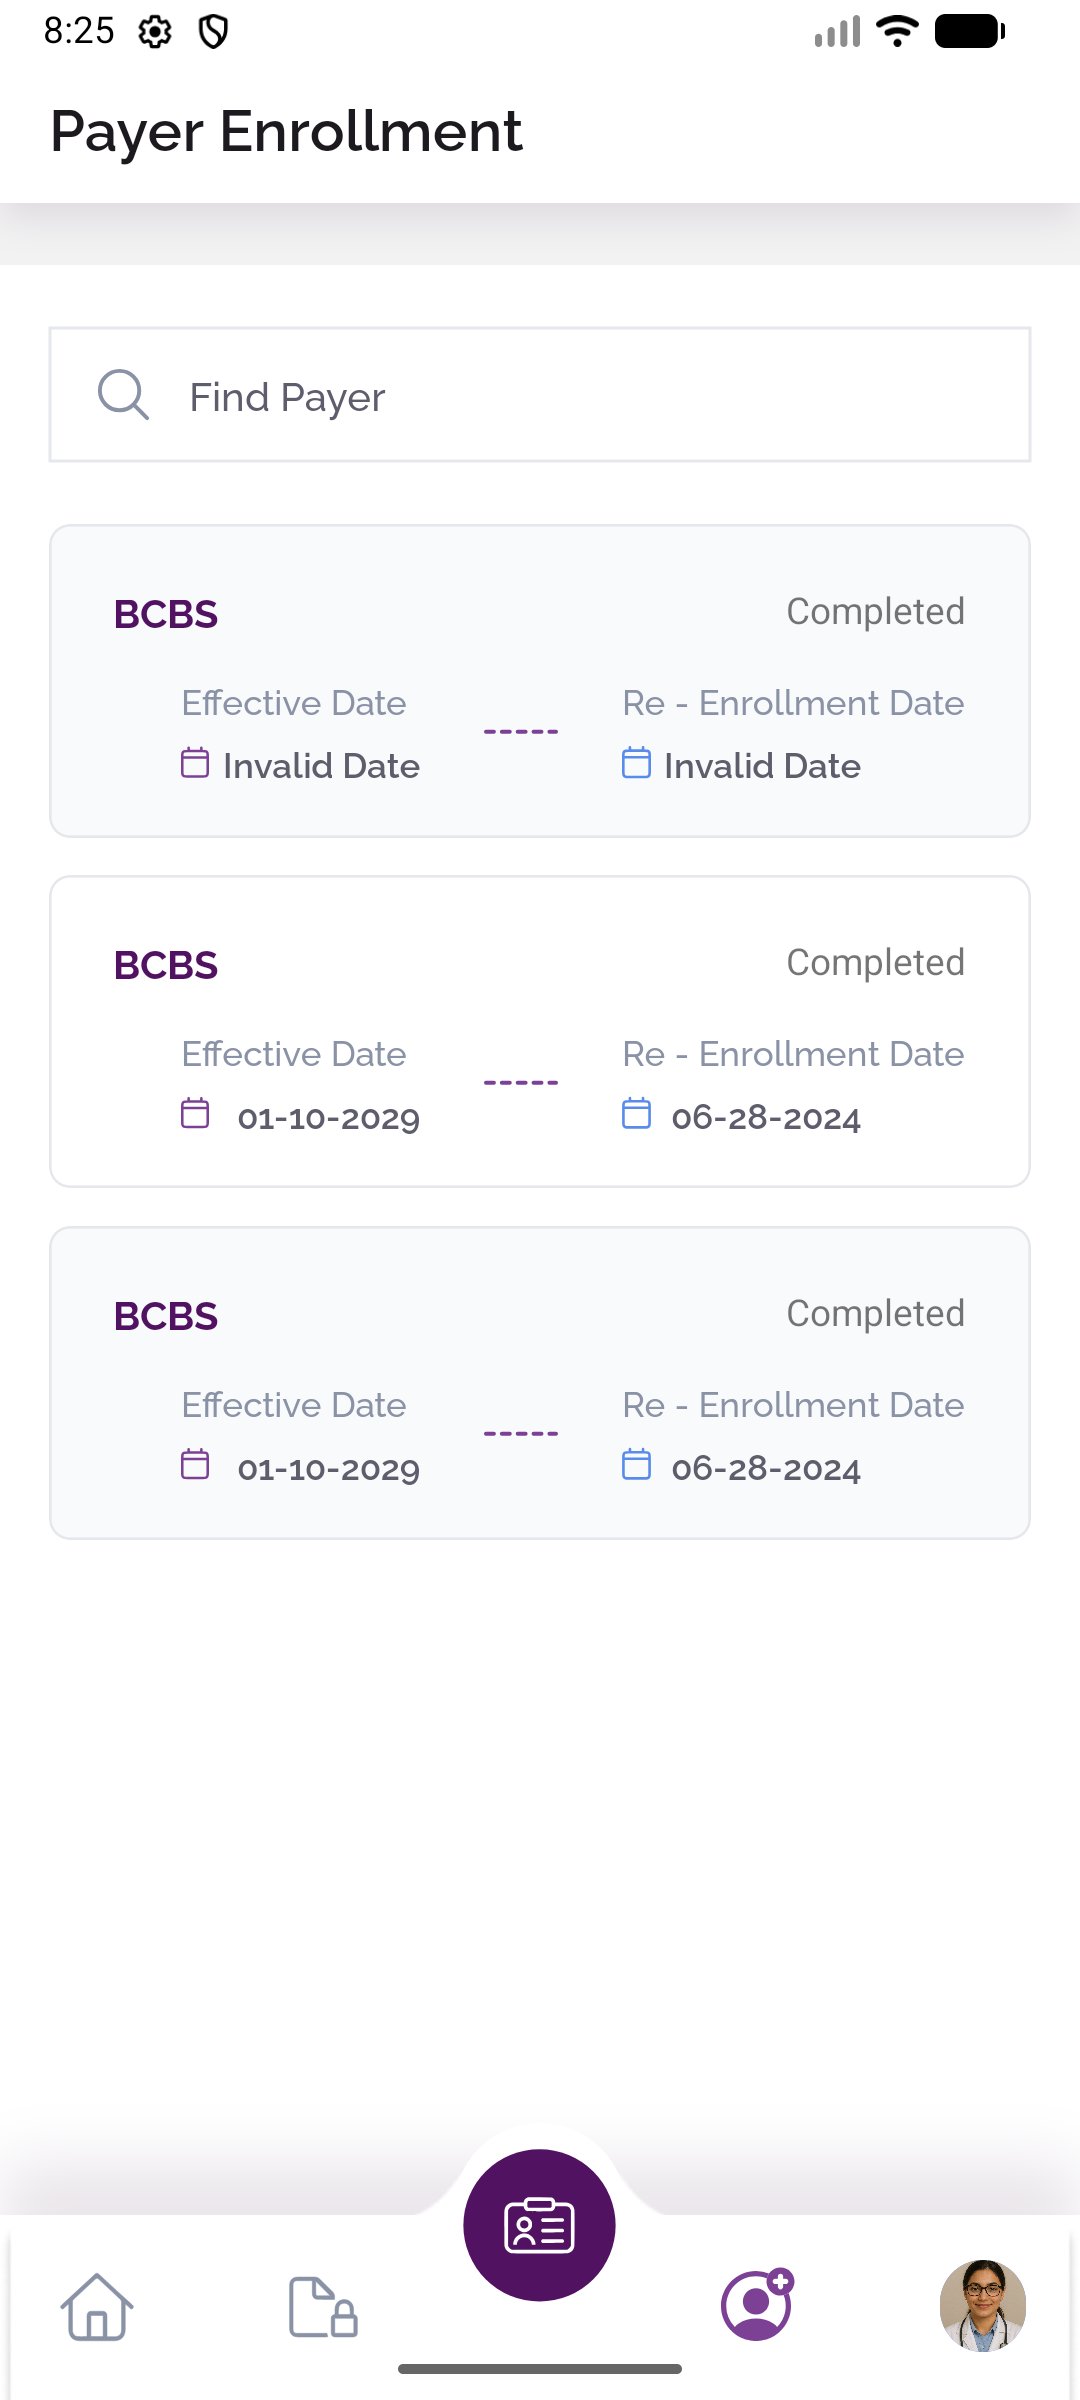
Task: Tap the first card's Effective Date calendar icon
Action: coord(195,763)
